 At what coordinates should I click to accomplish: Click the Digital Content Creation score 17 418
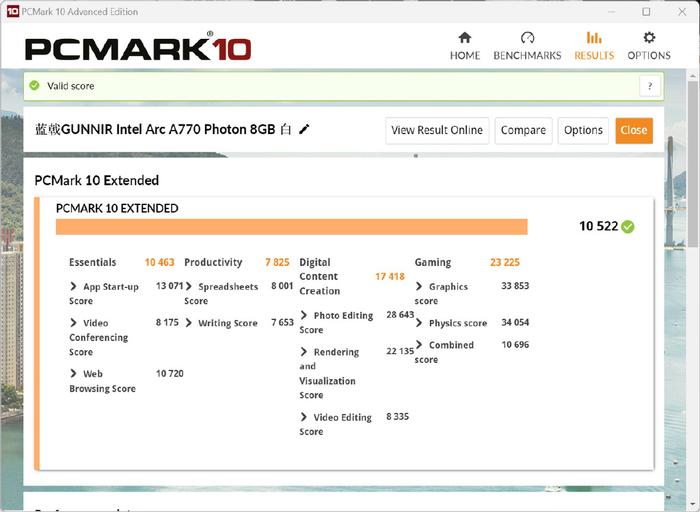(x=390, y=276)
